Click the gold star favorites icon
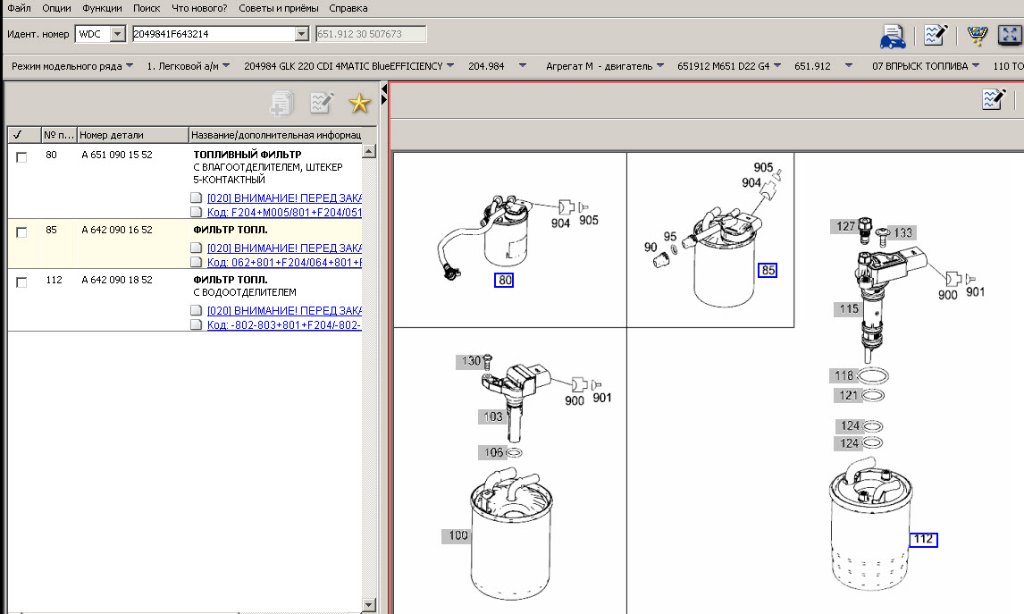Screen dimensions: 1024x614 [x=359, y=102]
